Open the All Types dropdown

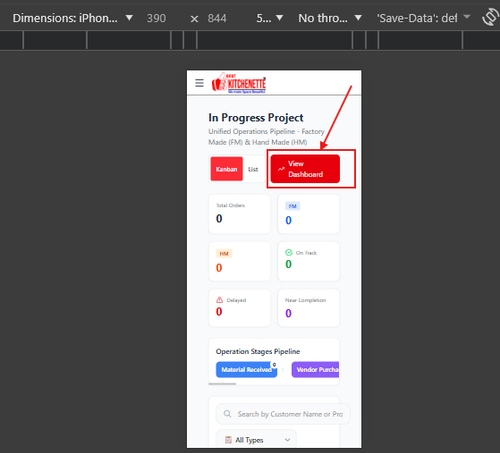pyautogui.click(x=256, y=440)
